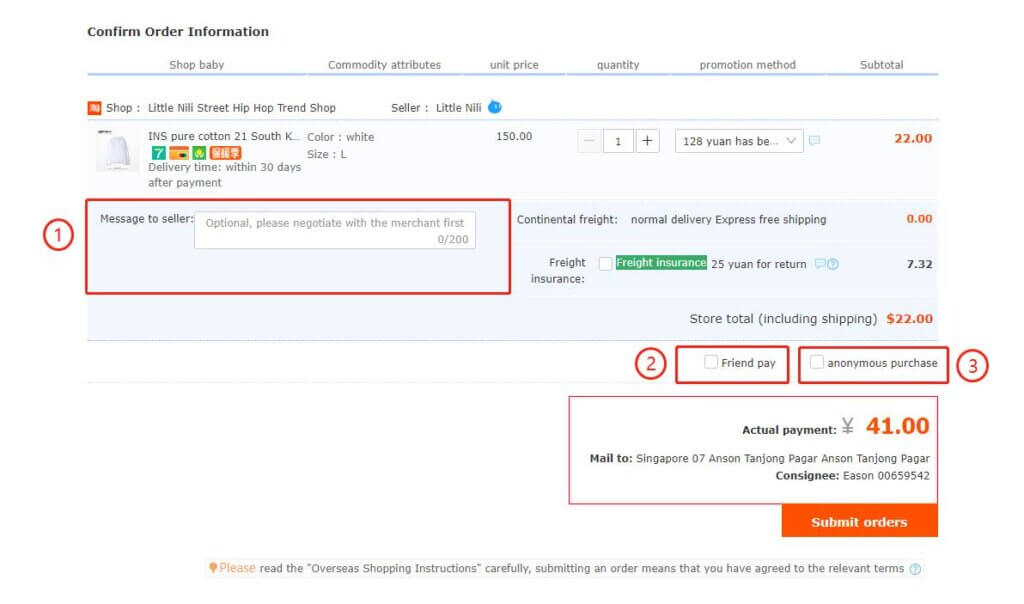Screen dimensions: 1024x604
Task: Click the unit price column header
Action: point(514,65)
